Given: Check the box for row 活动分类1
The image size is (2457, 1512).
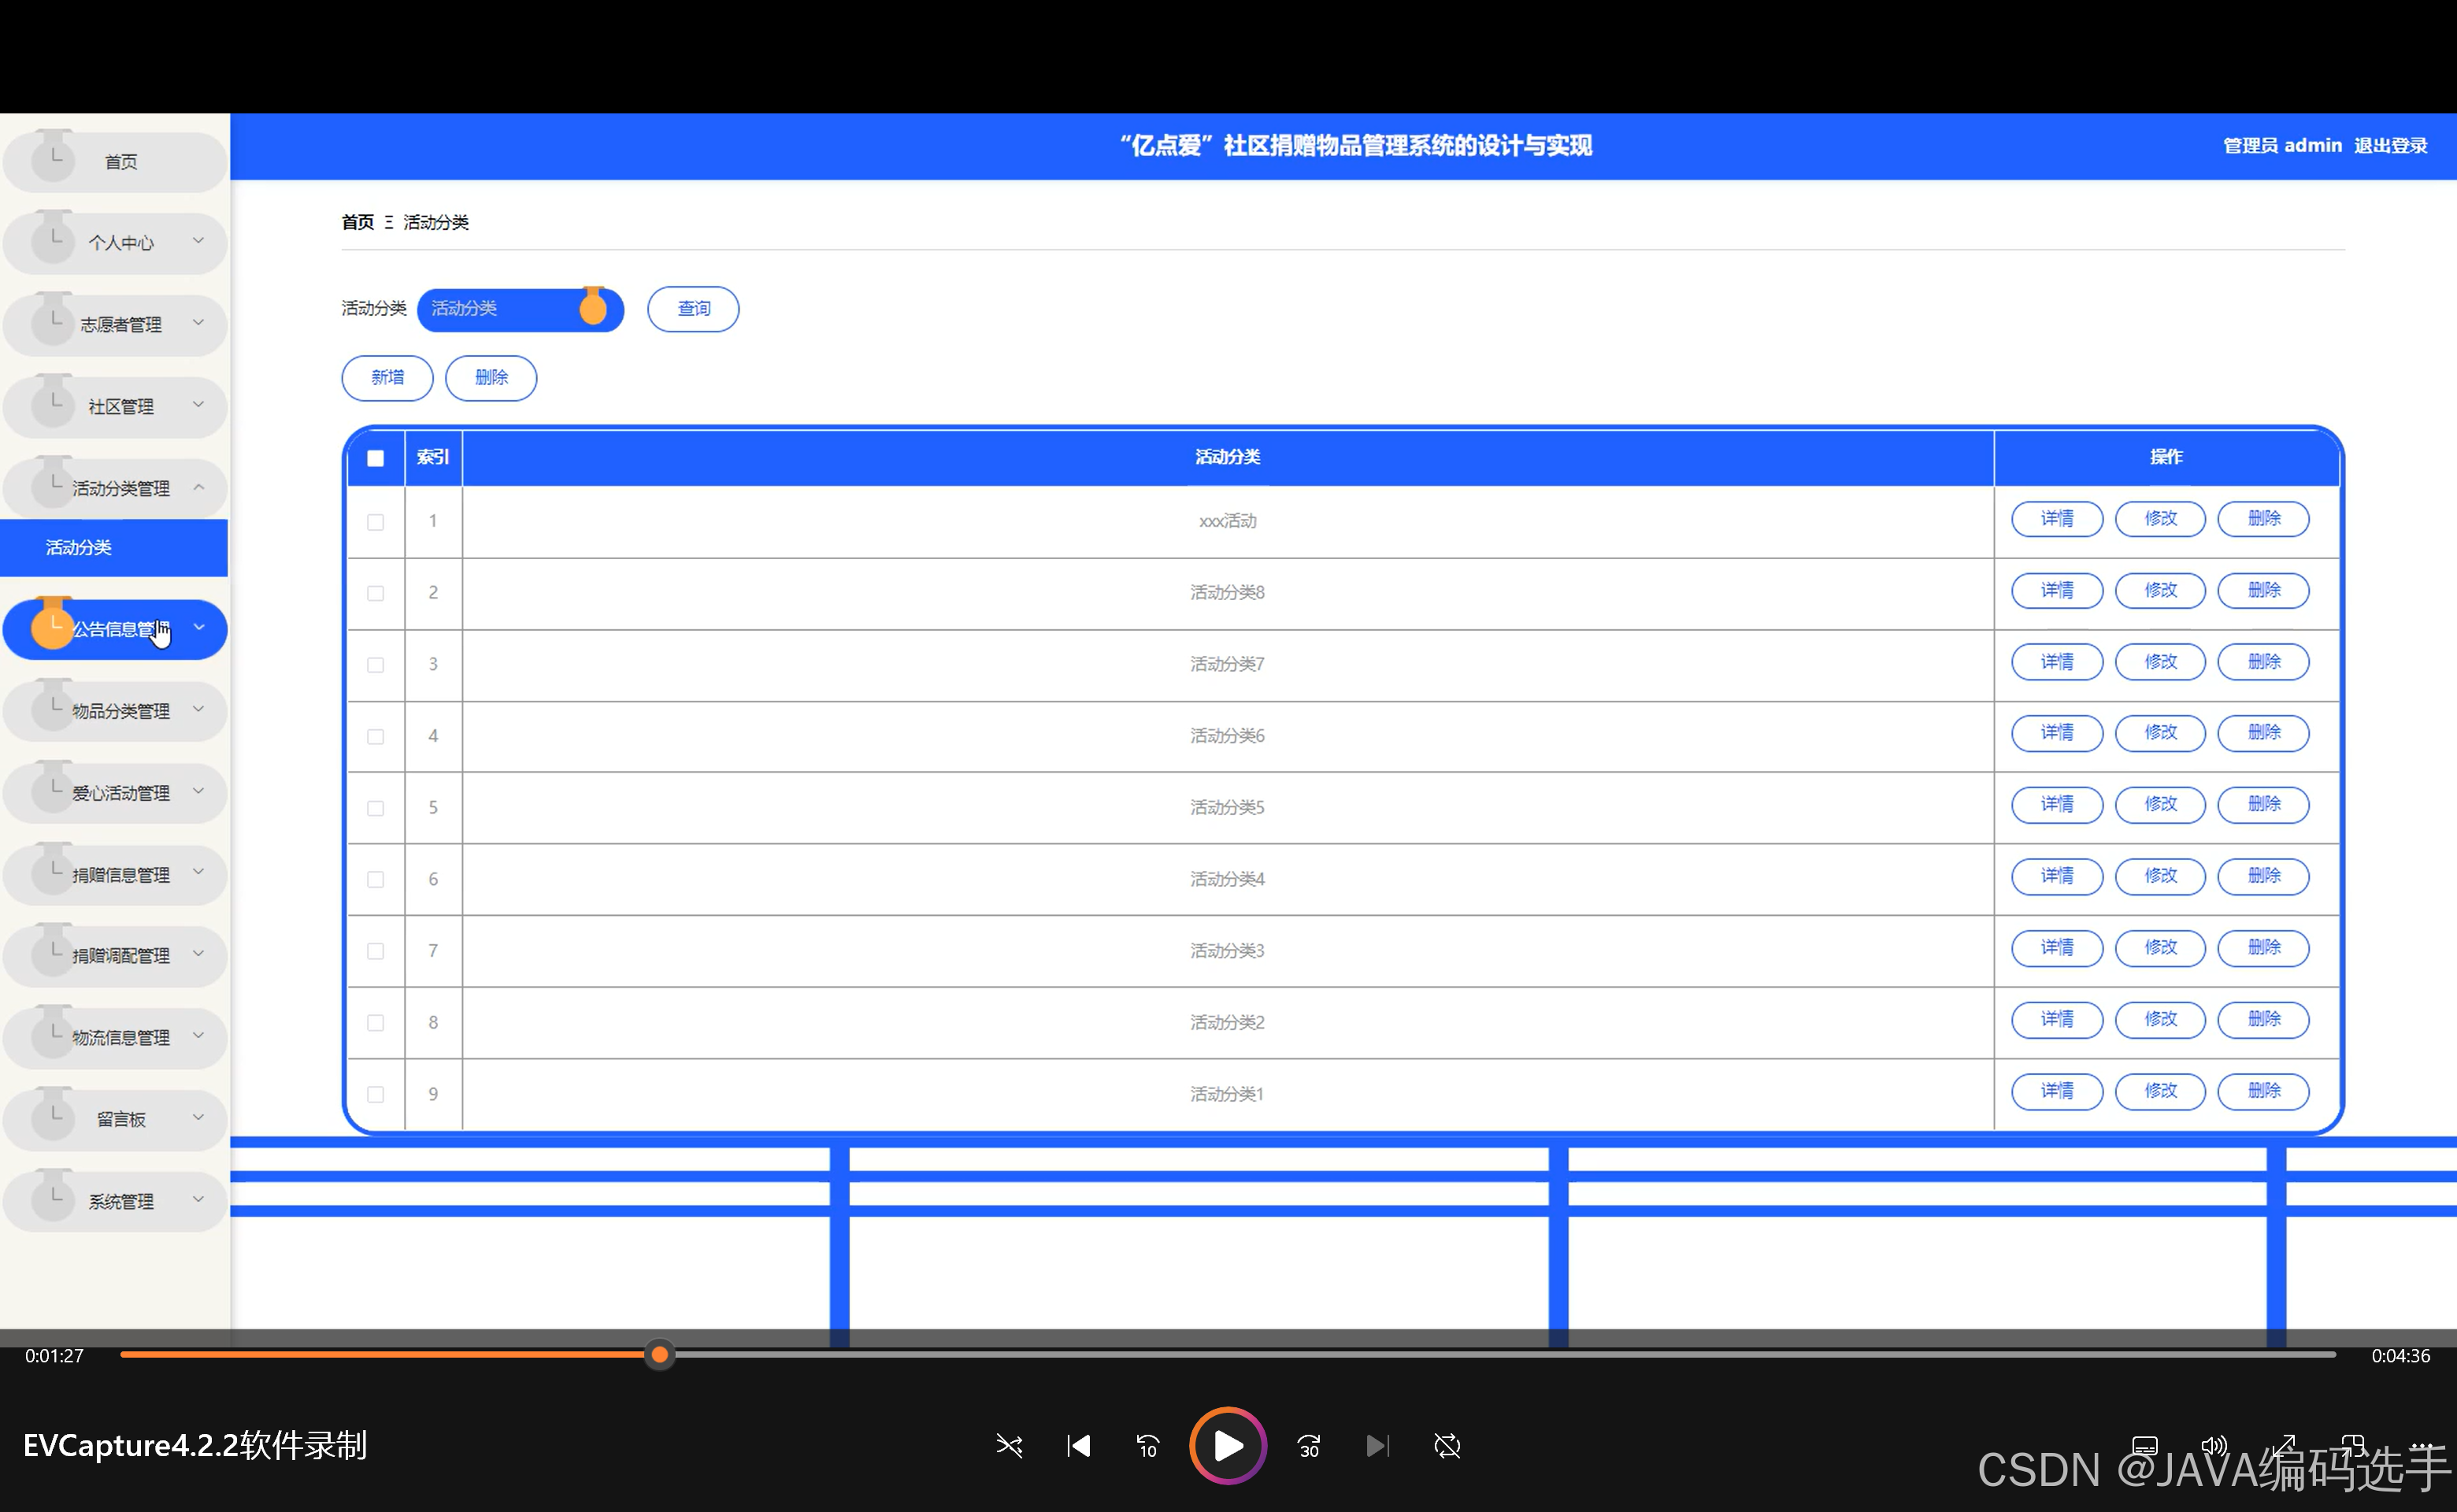Looking at the screenshot, I should (376, 1095).
